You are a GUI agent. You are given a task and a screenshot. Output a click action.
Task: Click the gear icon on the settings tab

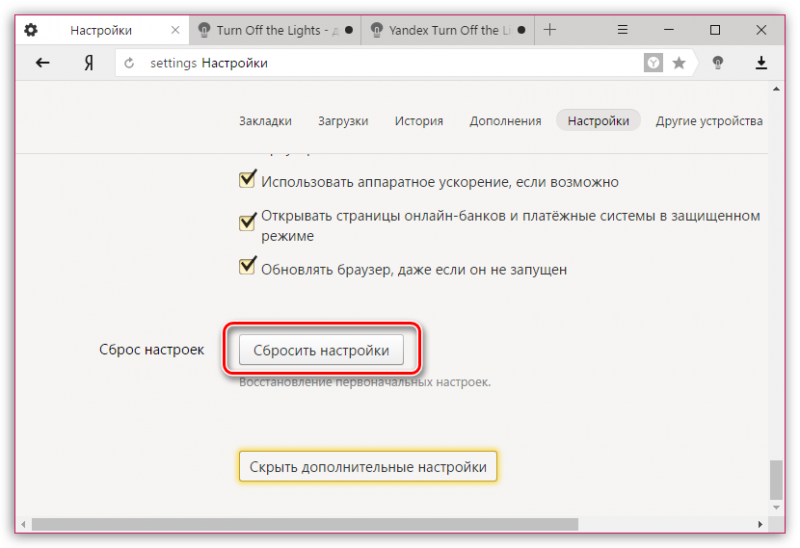[31, 30]
